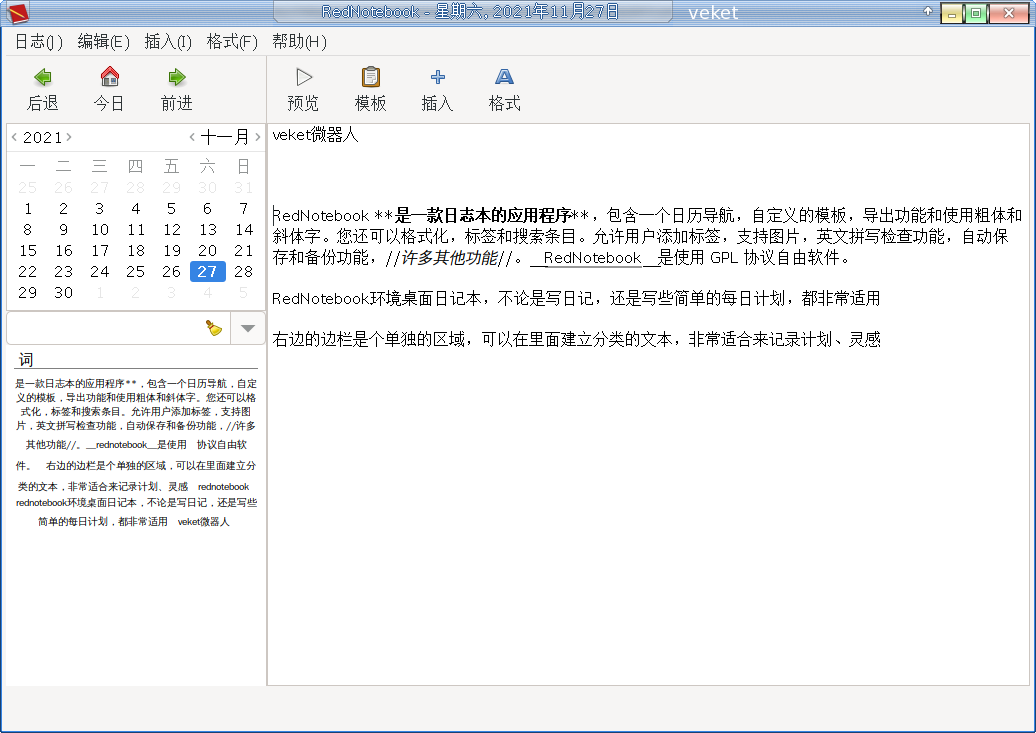
Task: Open the 插入(I) menu
Action: click(168, 42)
